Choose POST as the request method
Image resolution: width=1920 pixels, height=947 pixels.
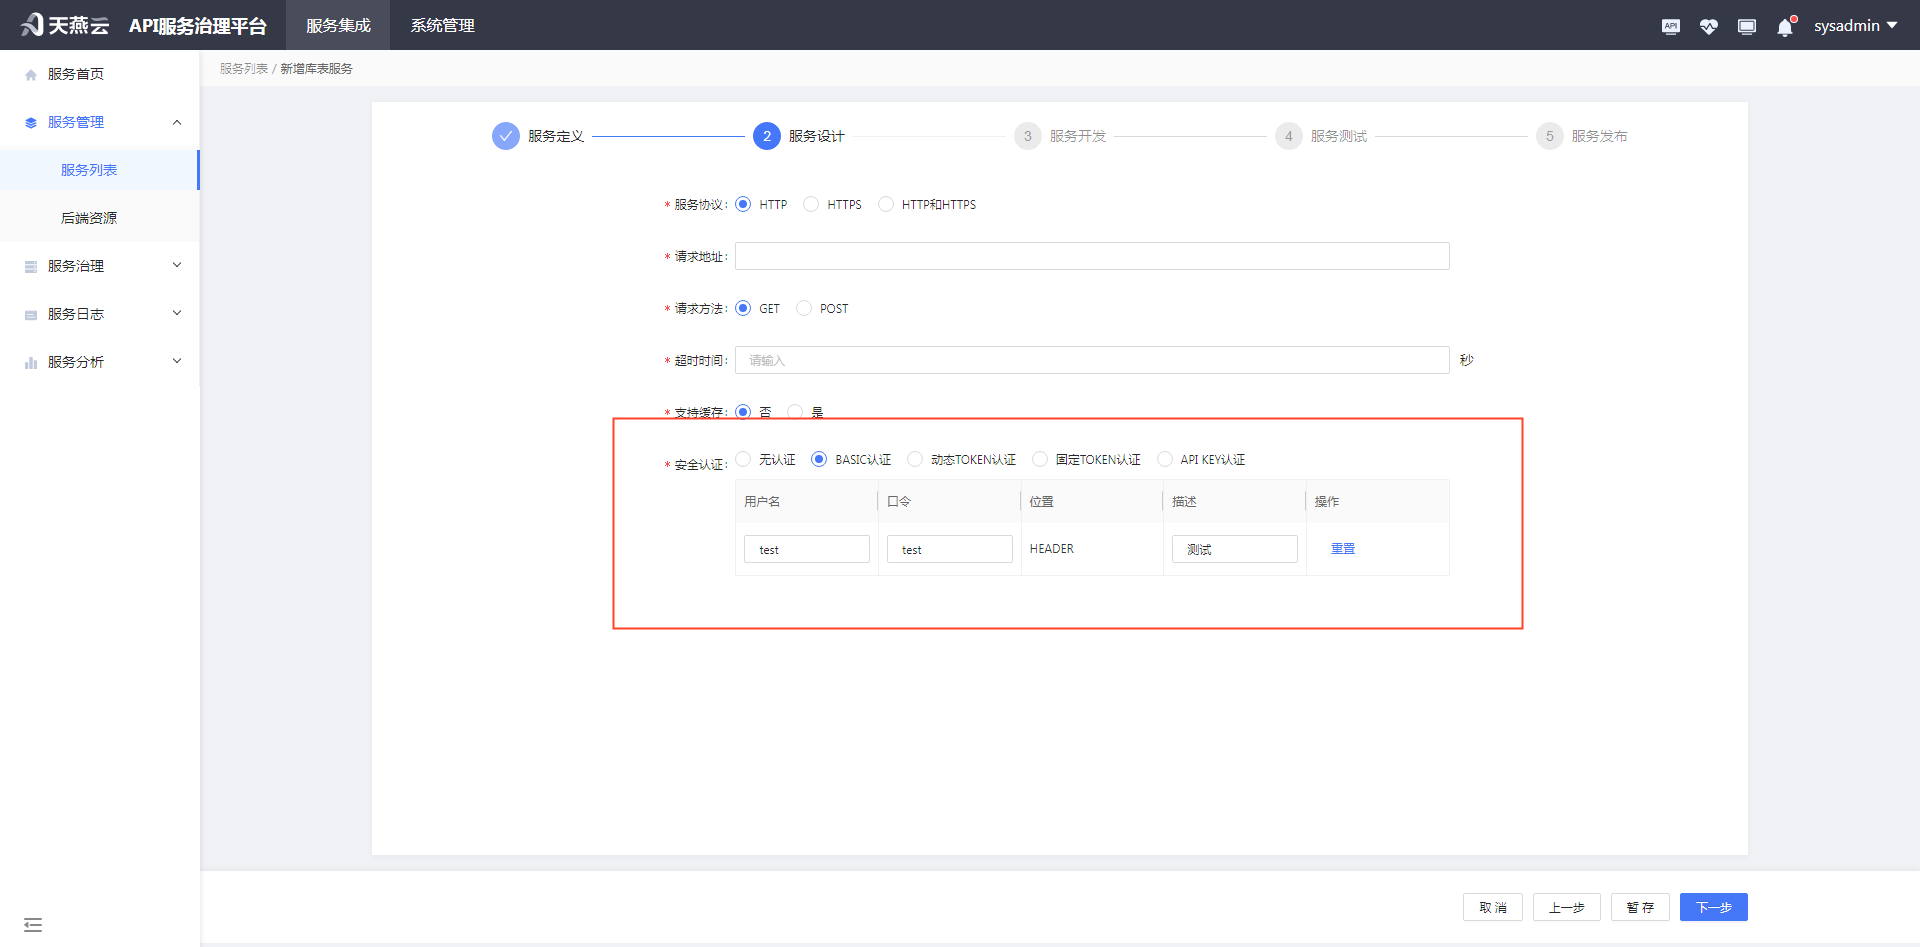[804, 308]
